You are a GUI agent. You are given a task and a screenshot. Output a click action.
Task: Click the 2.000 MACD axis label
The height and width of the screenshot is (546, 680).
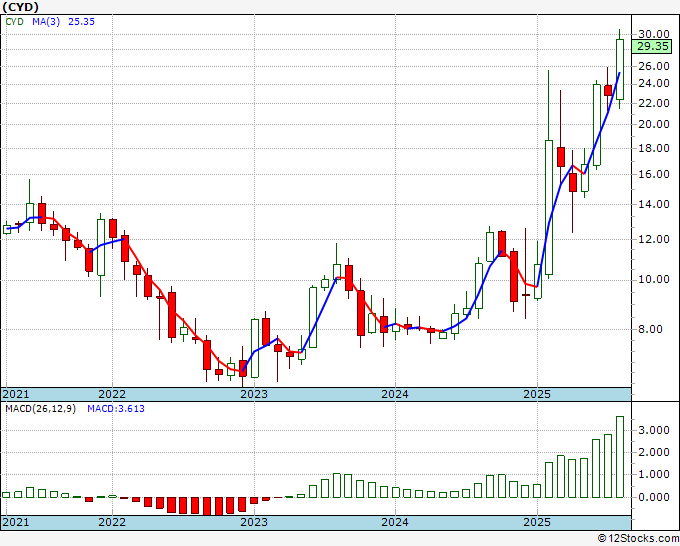(654, 452)
